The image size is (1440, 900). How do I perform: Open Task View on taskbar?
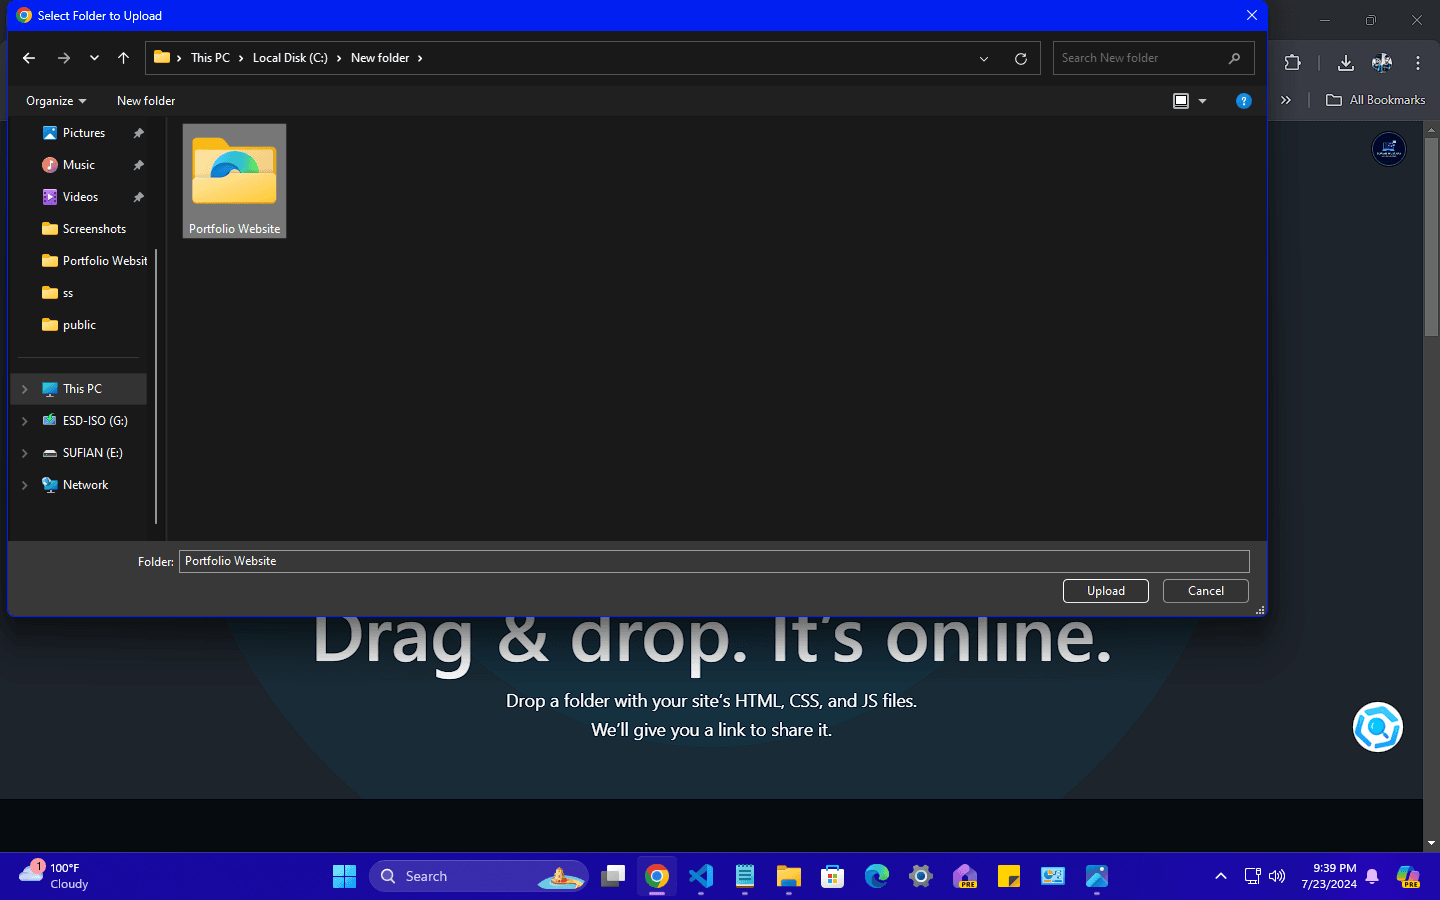pos(613,876)
